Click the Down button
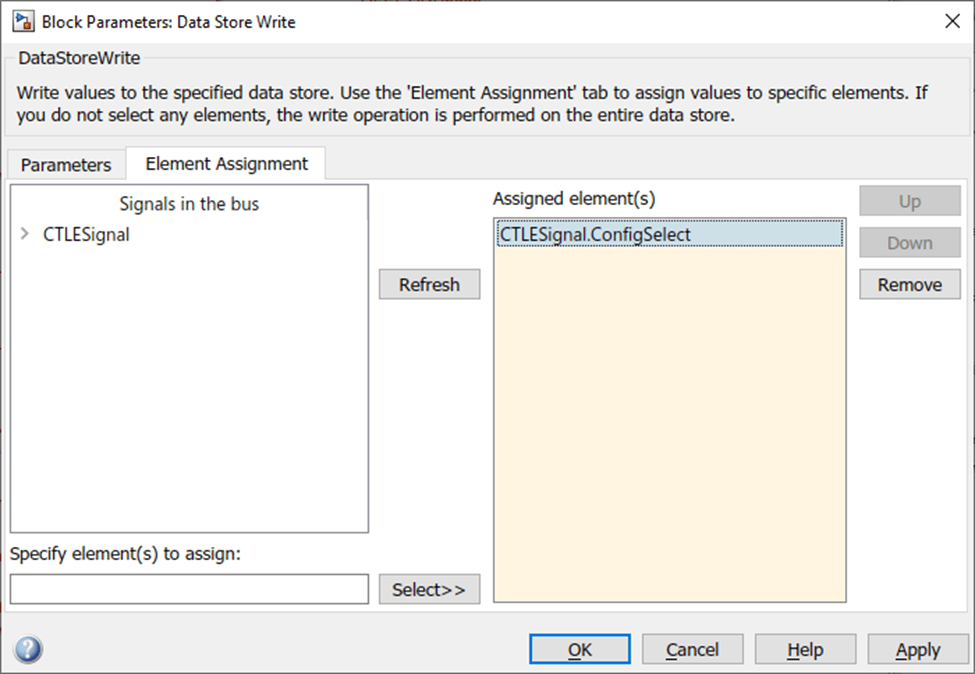This screenshot has width=975, height=674. 909,243
